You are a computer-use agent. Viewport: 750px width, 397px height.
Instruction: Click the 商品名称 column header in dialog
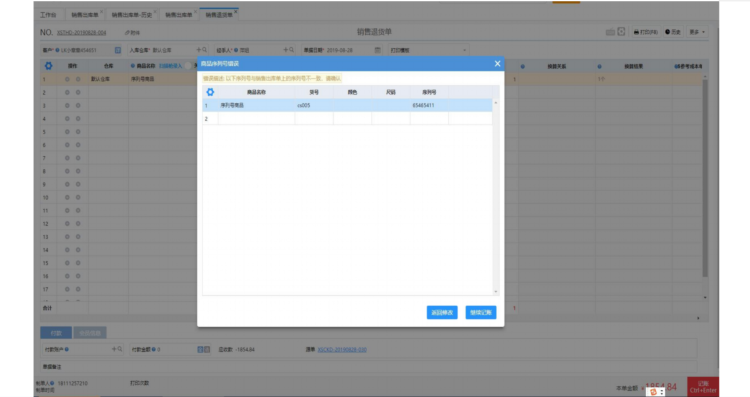(x=256, y=92)
